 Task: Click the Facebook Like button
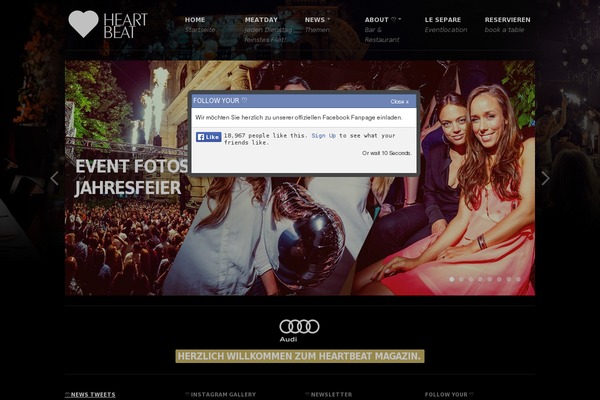coord(209,137)
